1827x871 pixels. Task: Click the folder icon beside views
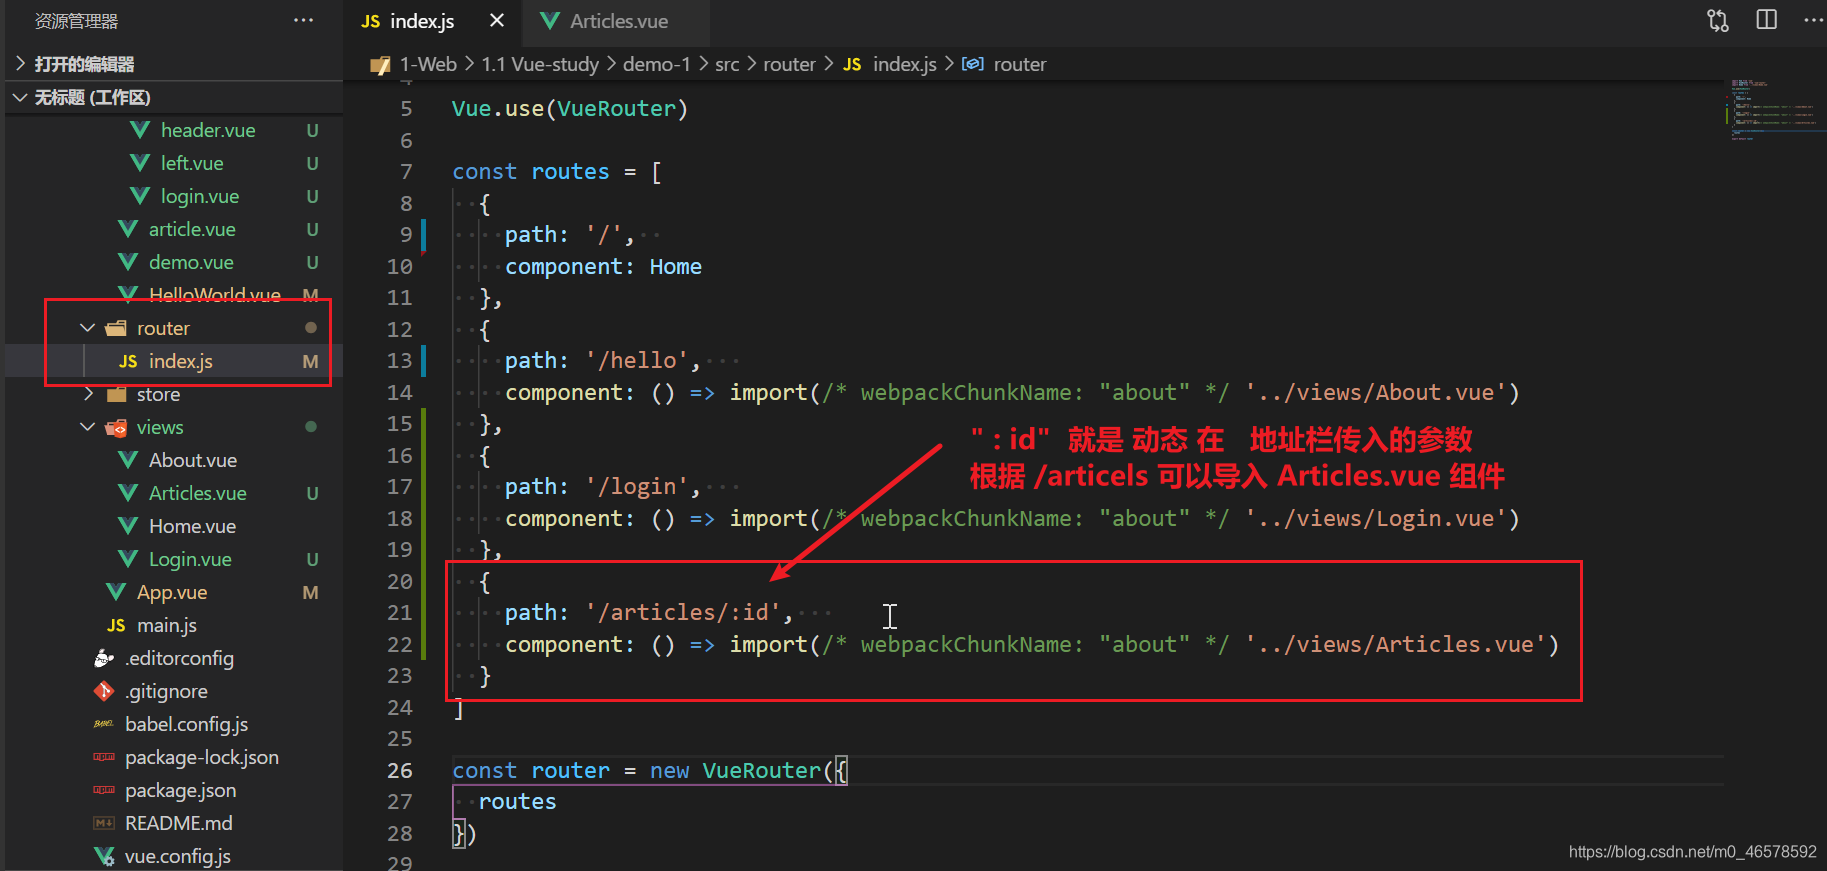(x=116, y=427)
